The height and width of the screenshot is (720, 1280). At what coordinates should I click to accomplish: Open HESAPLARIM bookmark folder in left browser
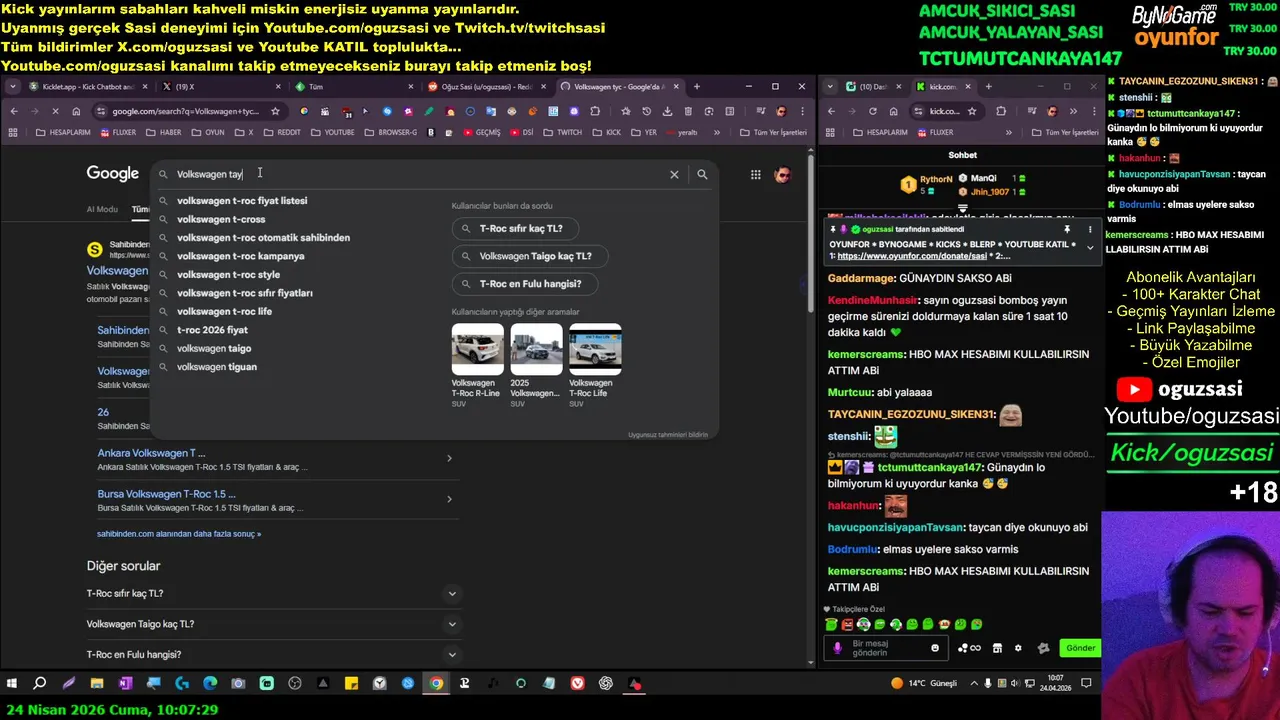pyautogui.click(x=63, y=132)
